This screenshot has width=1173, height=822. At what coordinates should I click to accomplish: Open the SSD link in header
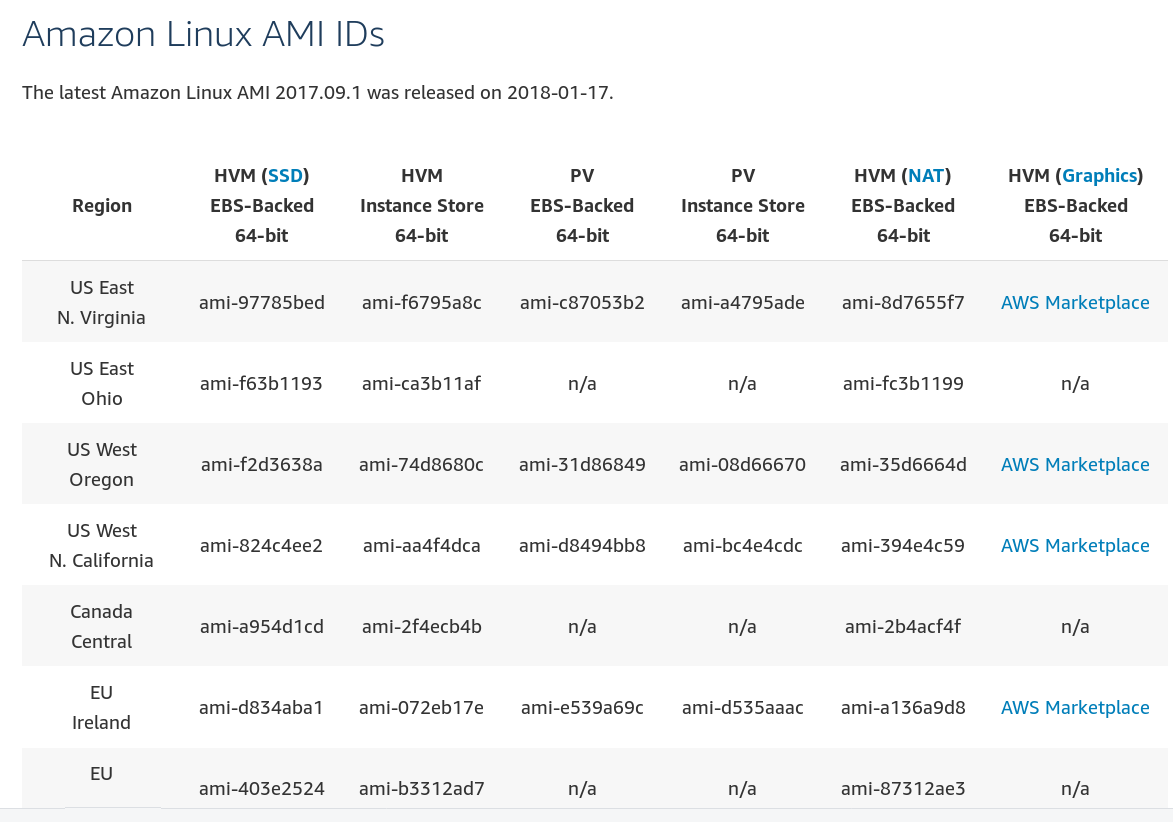(x=285, y=176)
